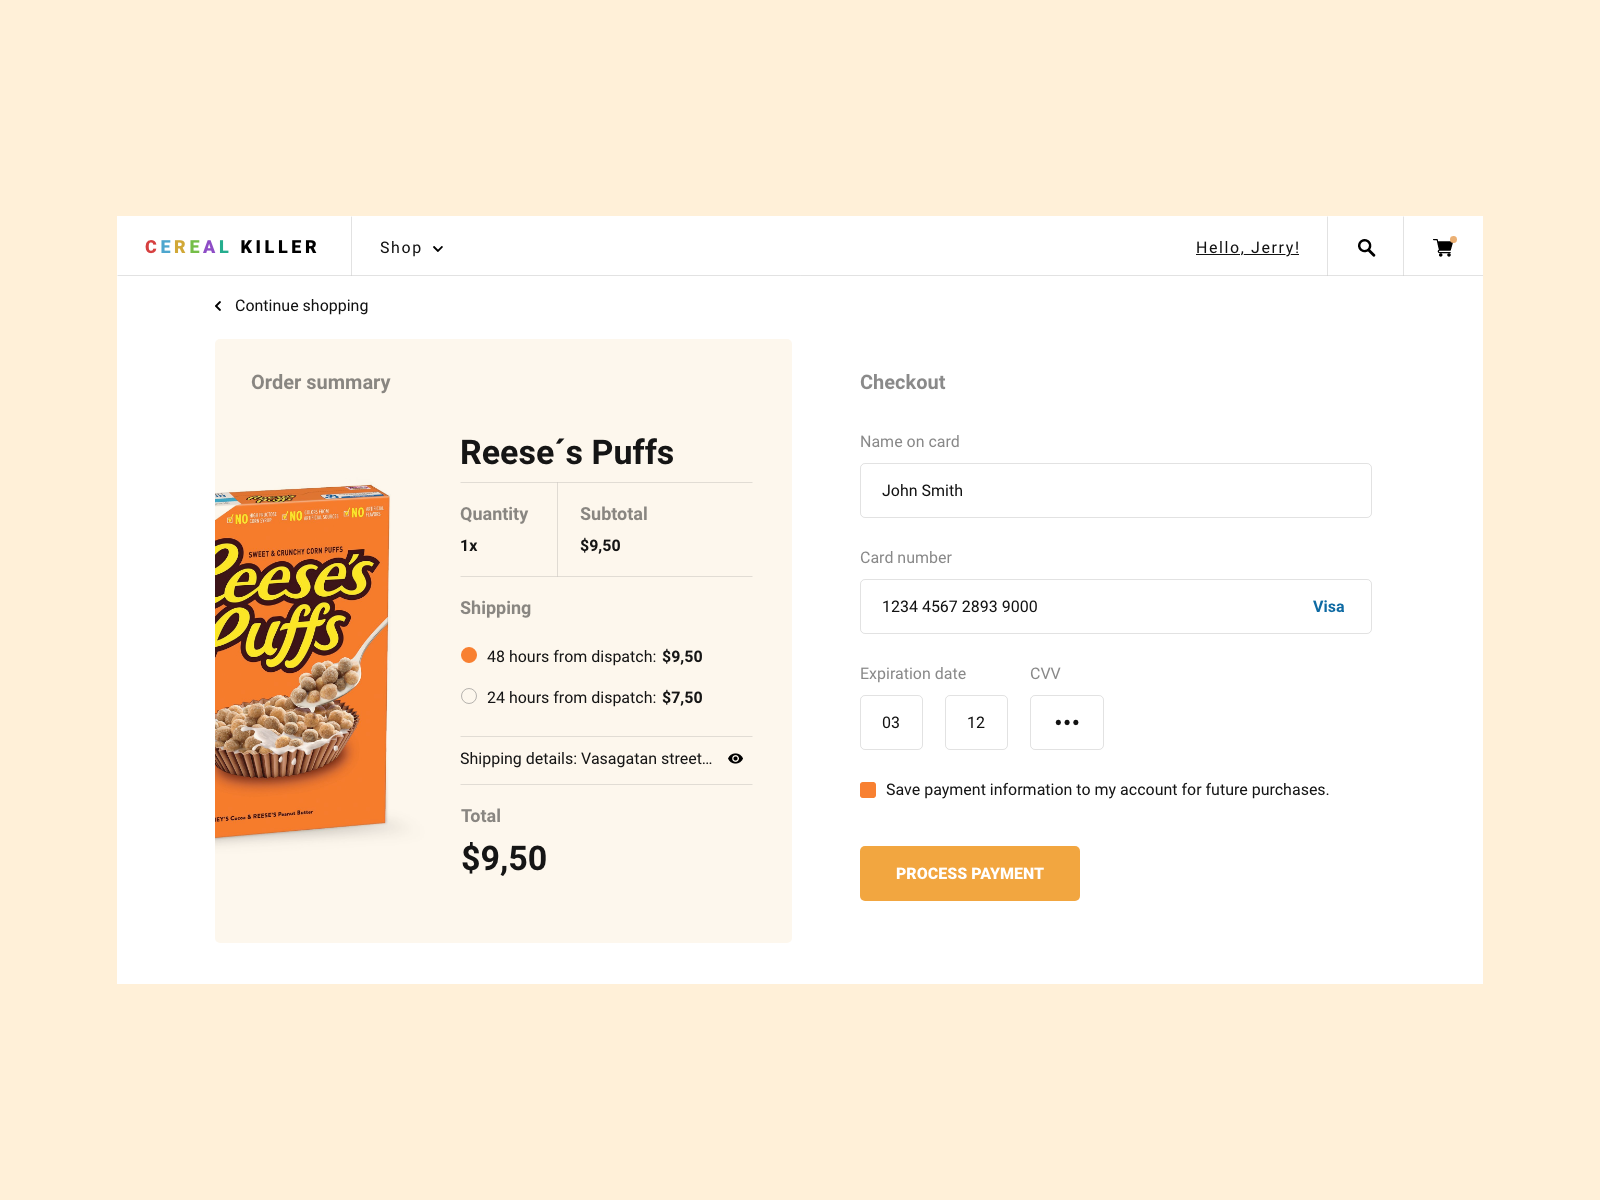Click the Name on card field
The height and width of the screenshot is (1200, 1600).
click(1115, 491)
